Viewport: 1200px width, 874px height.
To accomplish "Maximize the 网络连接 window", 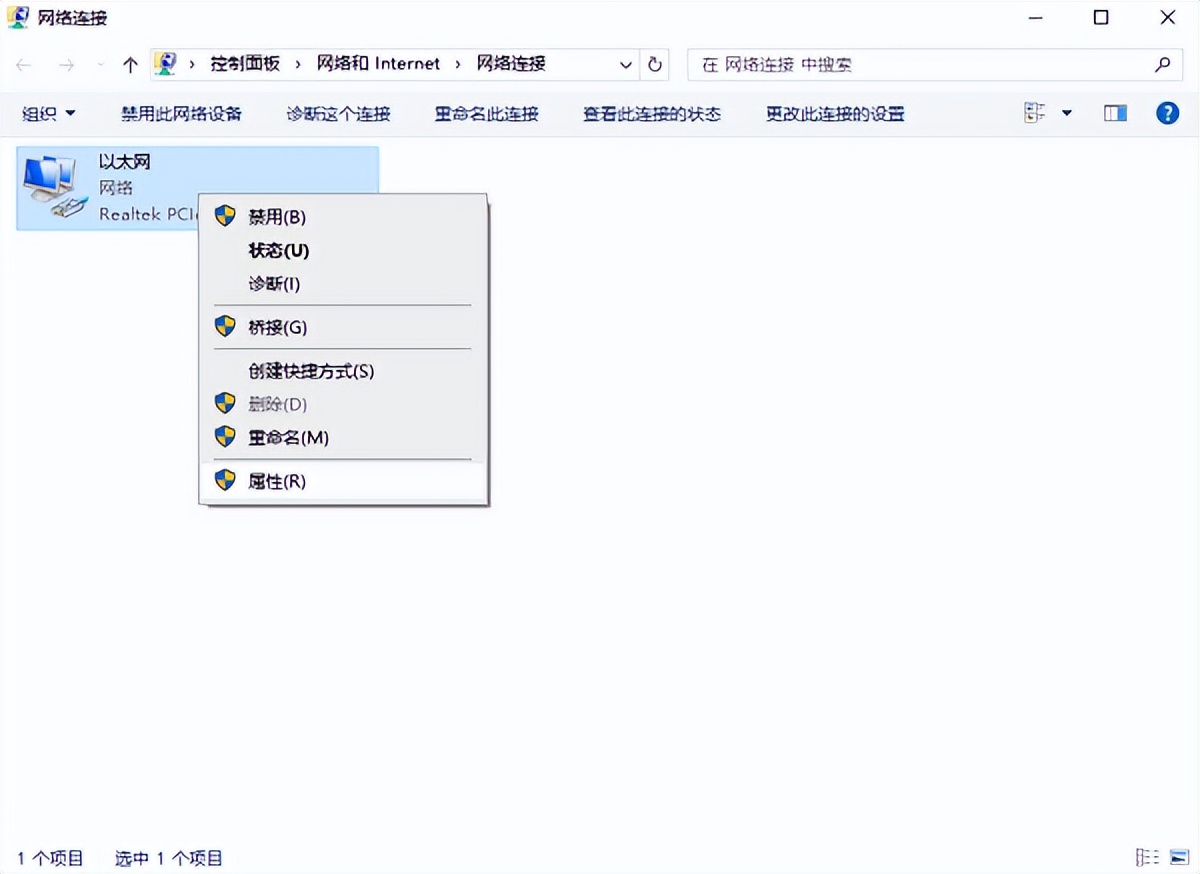I will (1101, 17).
